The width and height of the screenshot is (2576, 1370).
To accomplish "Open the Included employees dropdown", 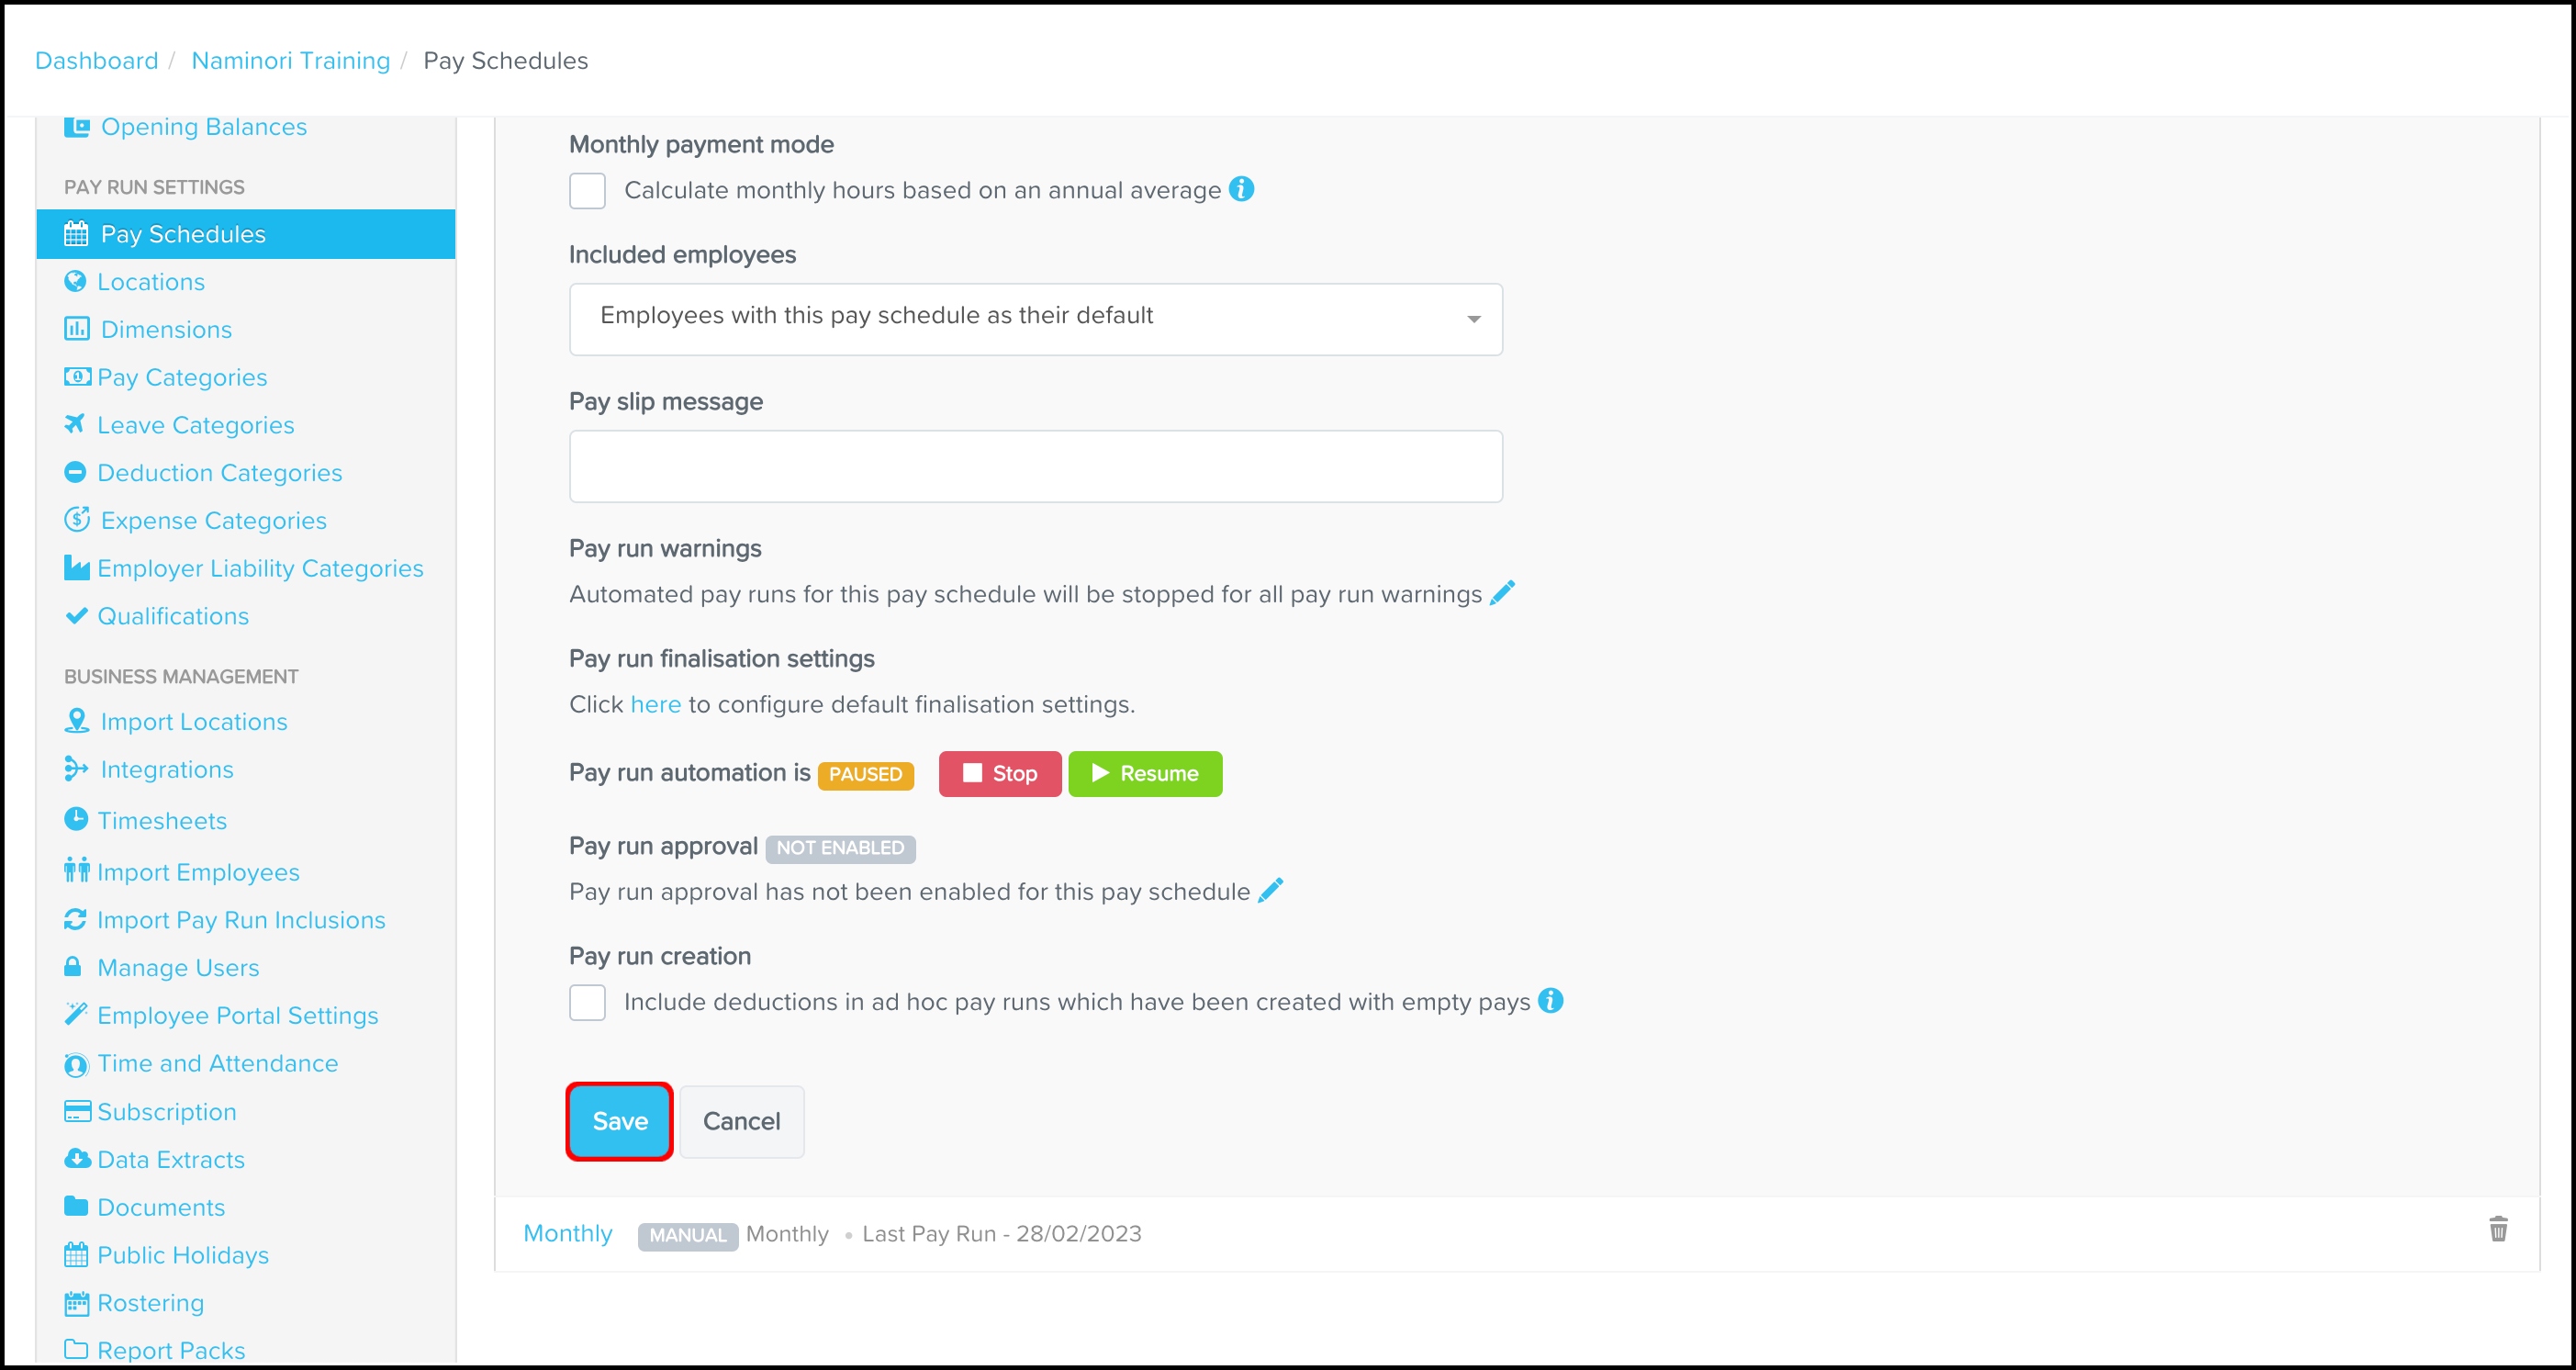I will click(1035, 319).
